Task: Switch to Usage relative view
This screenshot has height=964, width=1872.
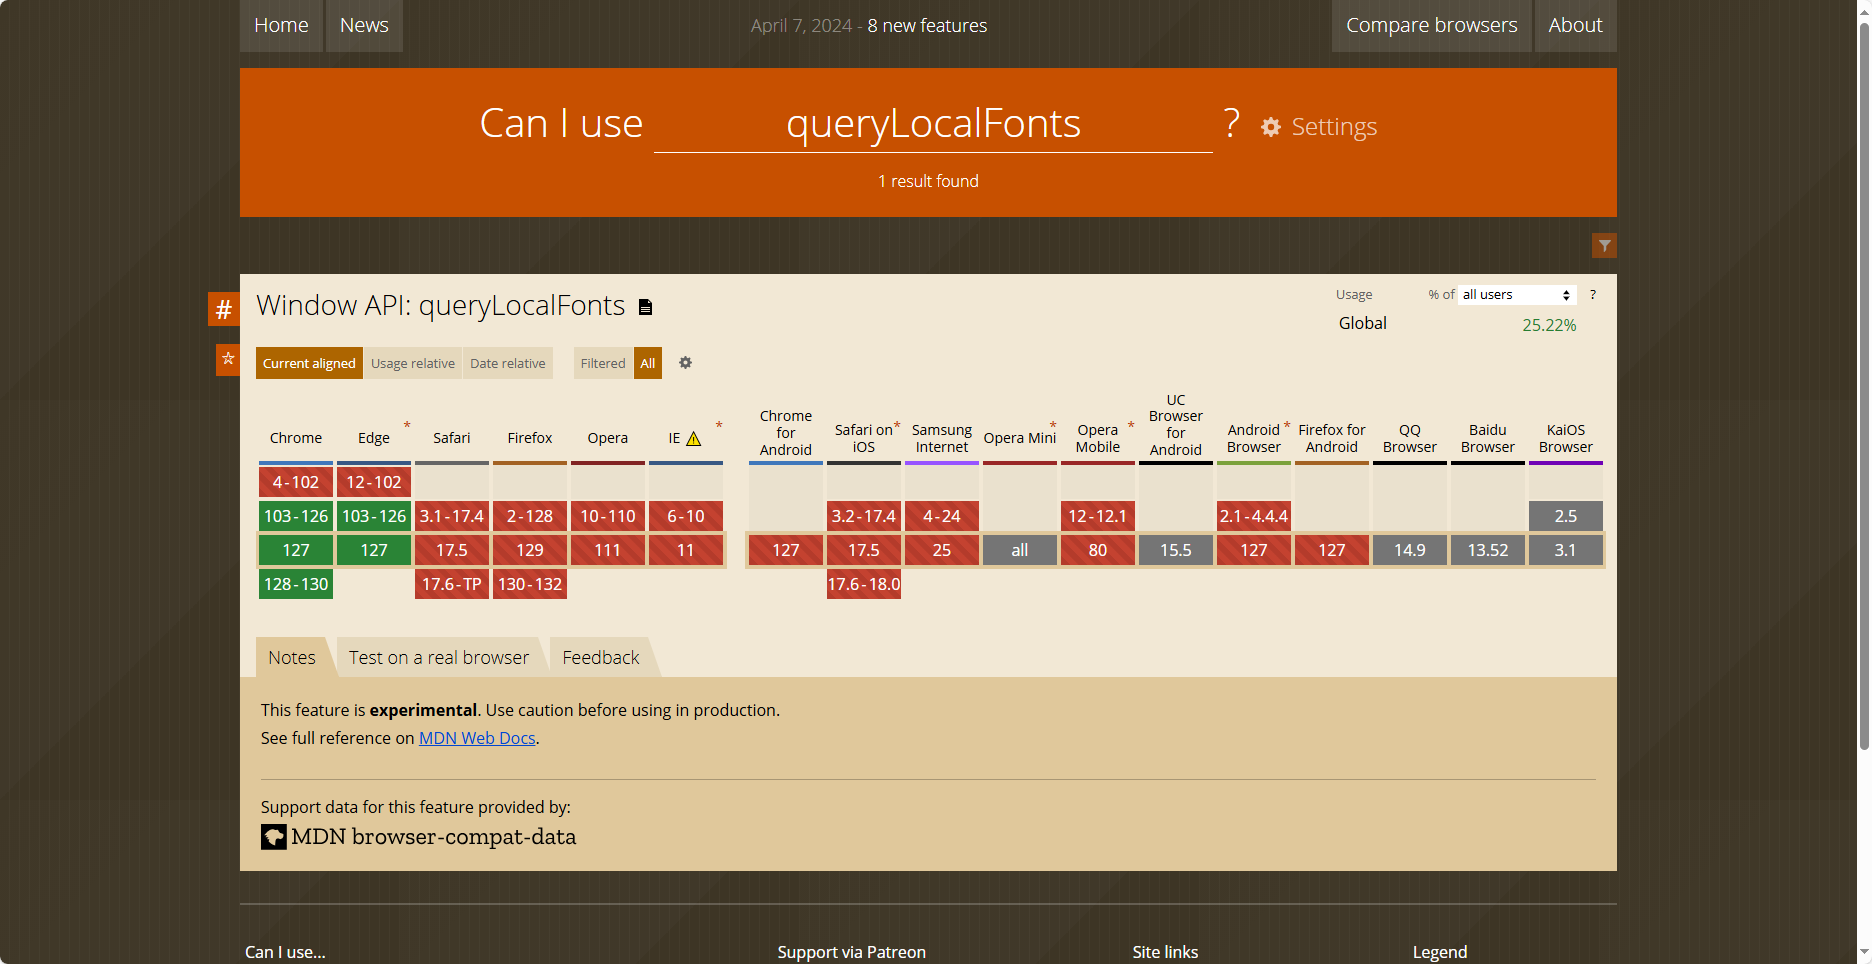Action: pos(413,363)
